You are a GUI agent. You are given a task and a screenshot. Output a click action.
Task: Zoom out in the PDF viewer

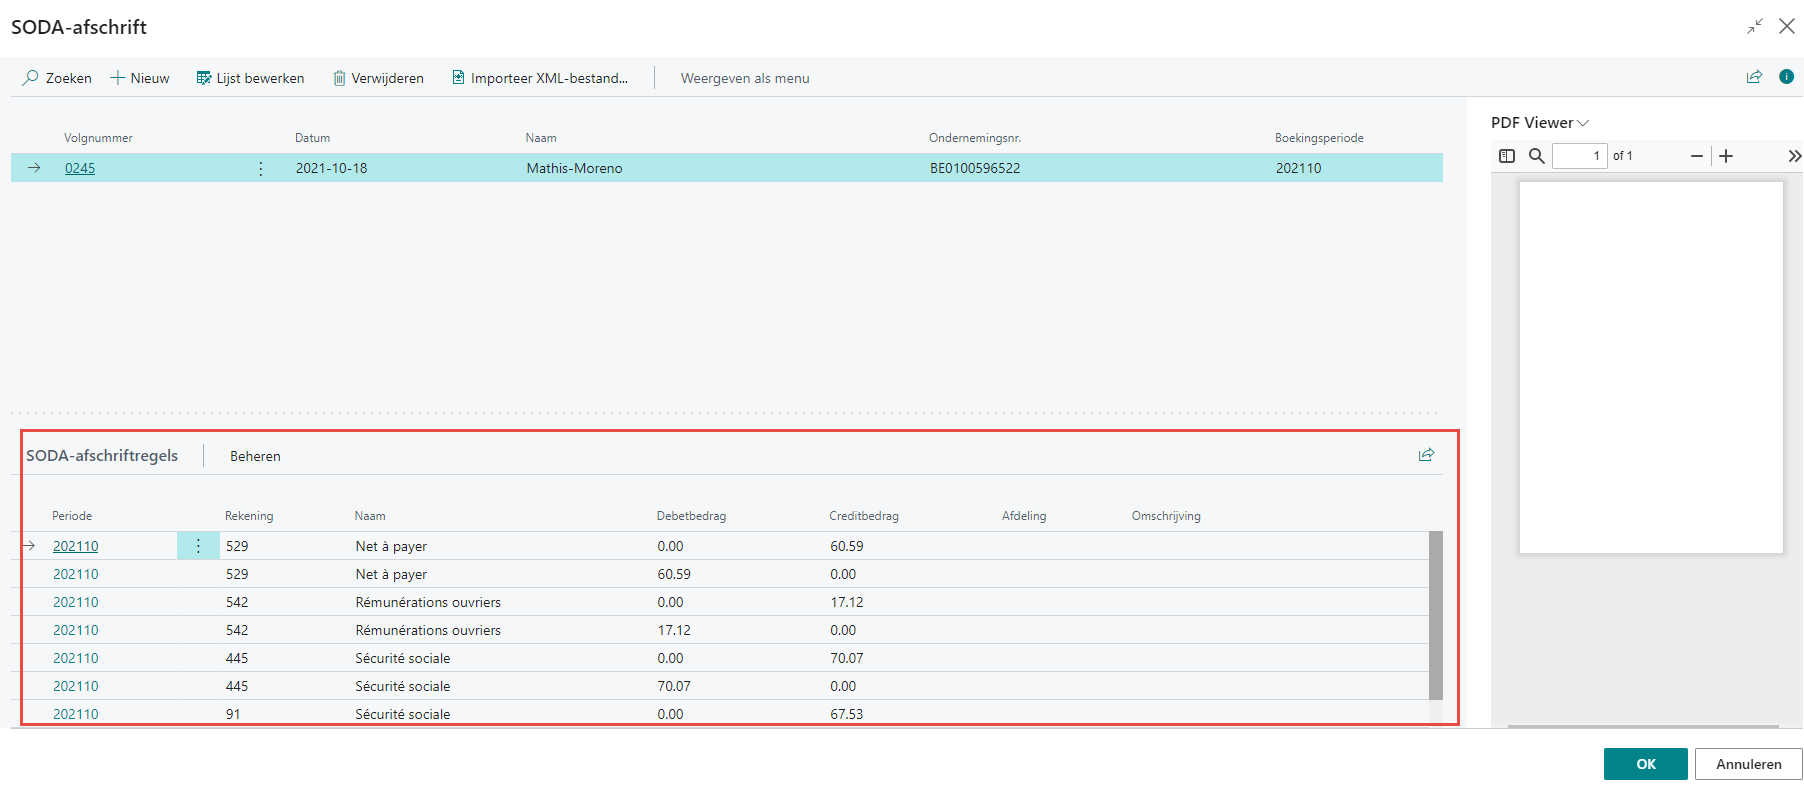[x=1696, y=156]
